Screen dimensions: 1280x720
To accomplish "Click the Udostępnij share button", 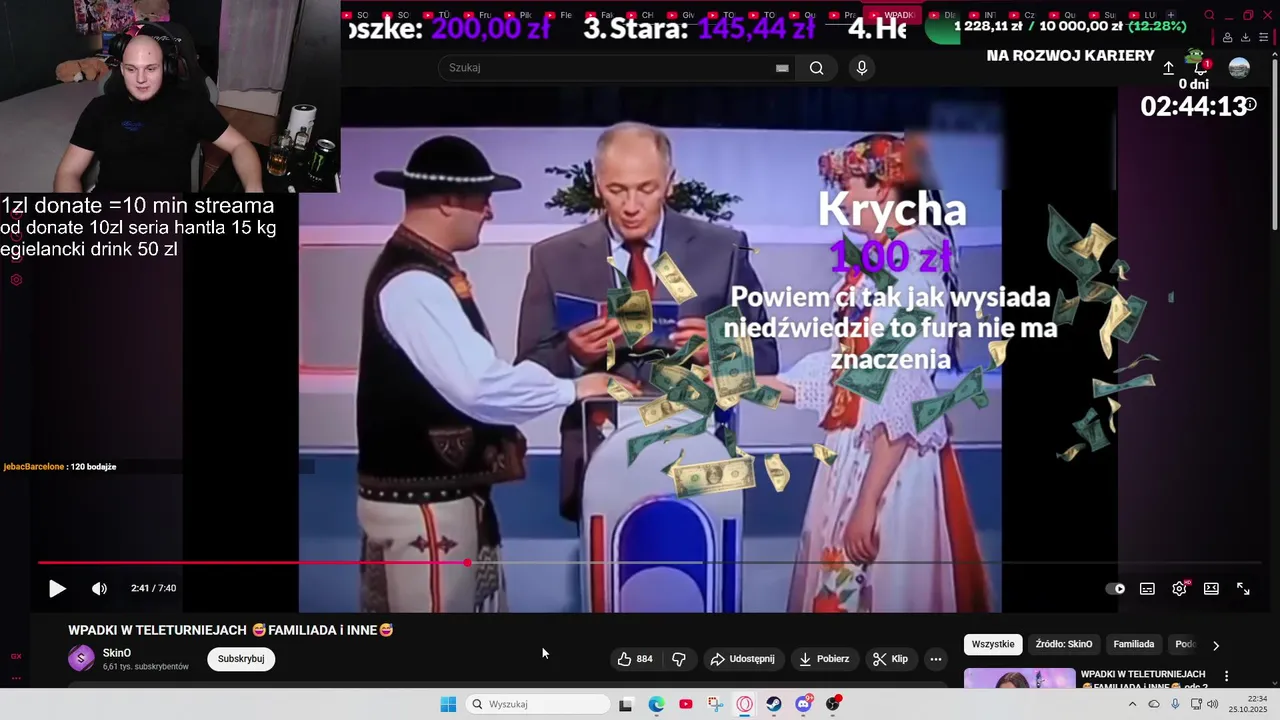I will 741,659.
